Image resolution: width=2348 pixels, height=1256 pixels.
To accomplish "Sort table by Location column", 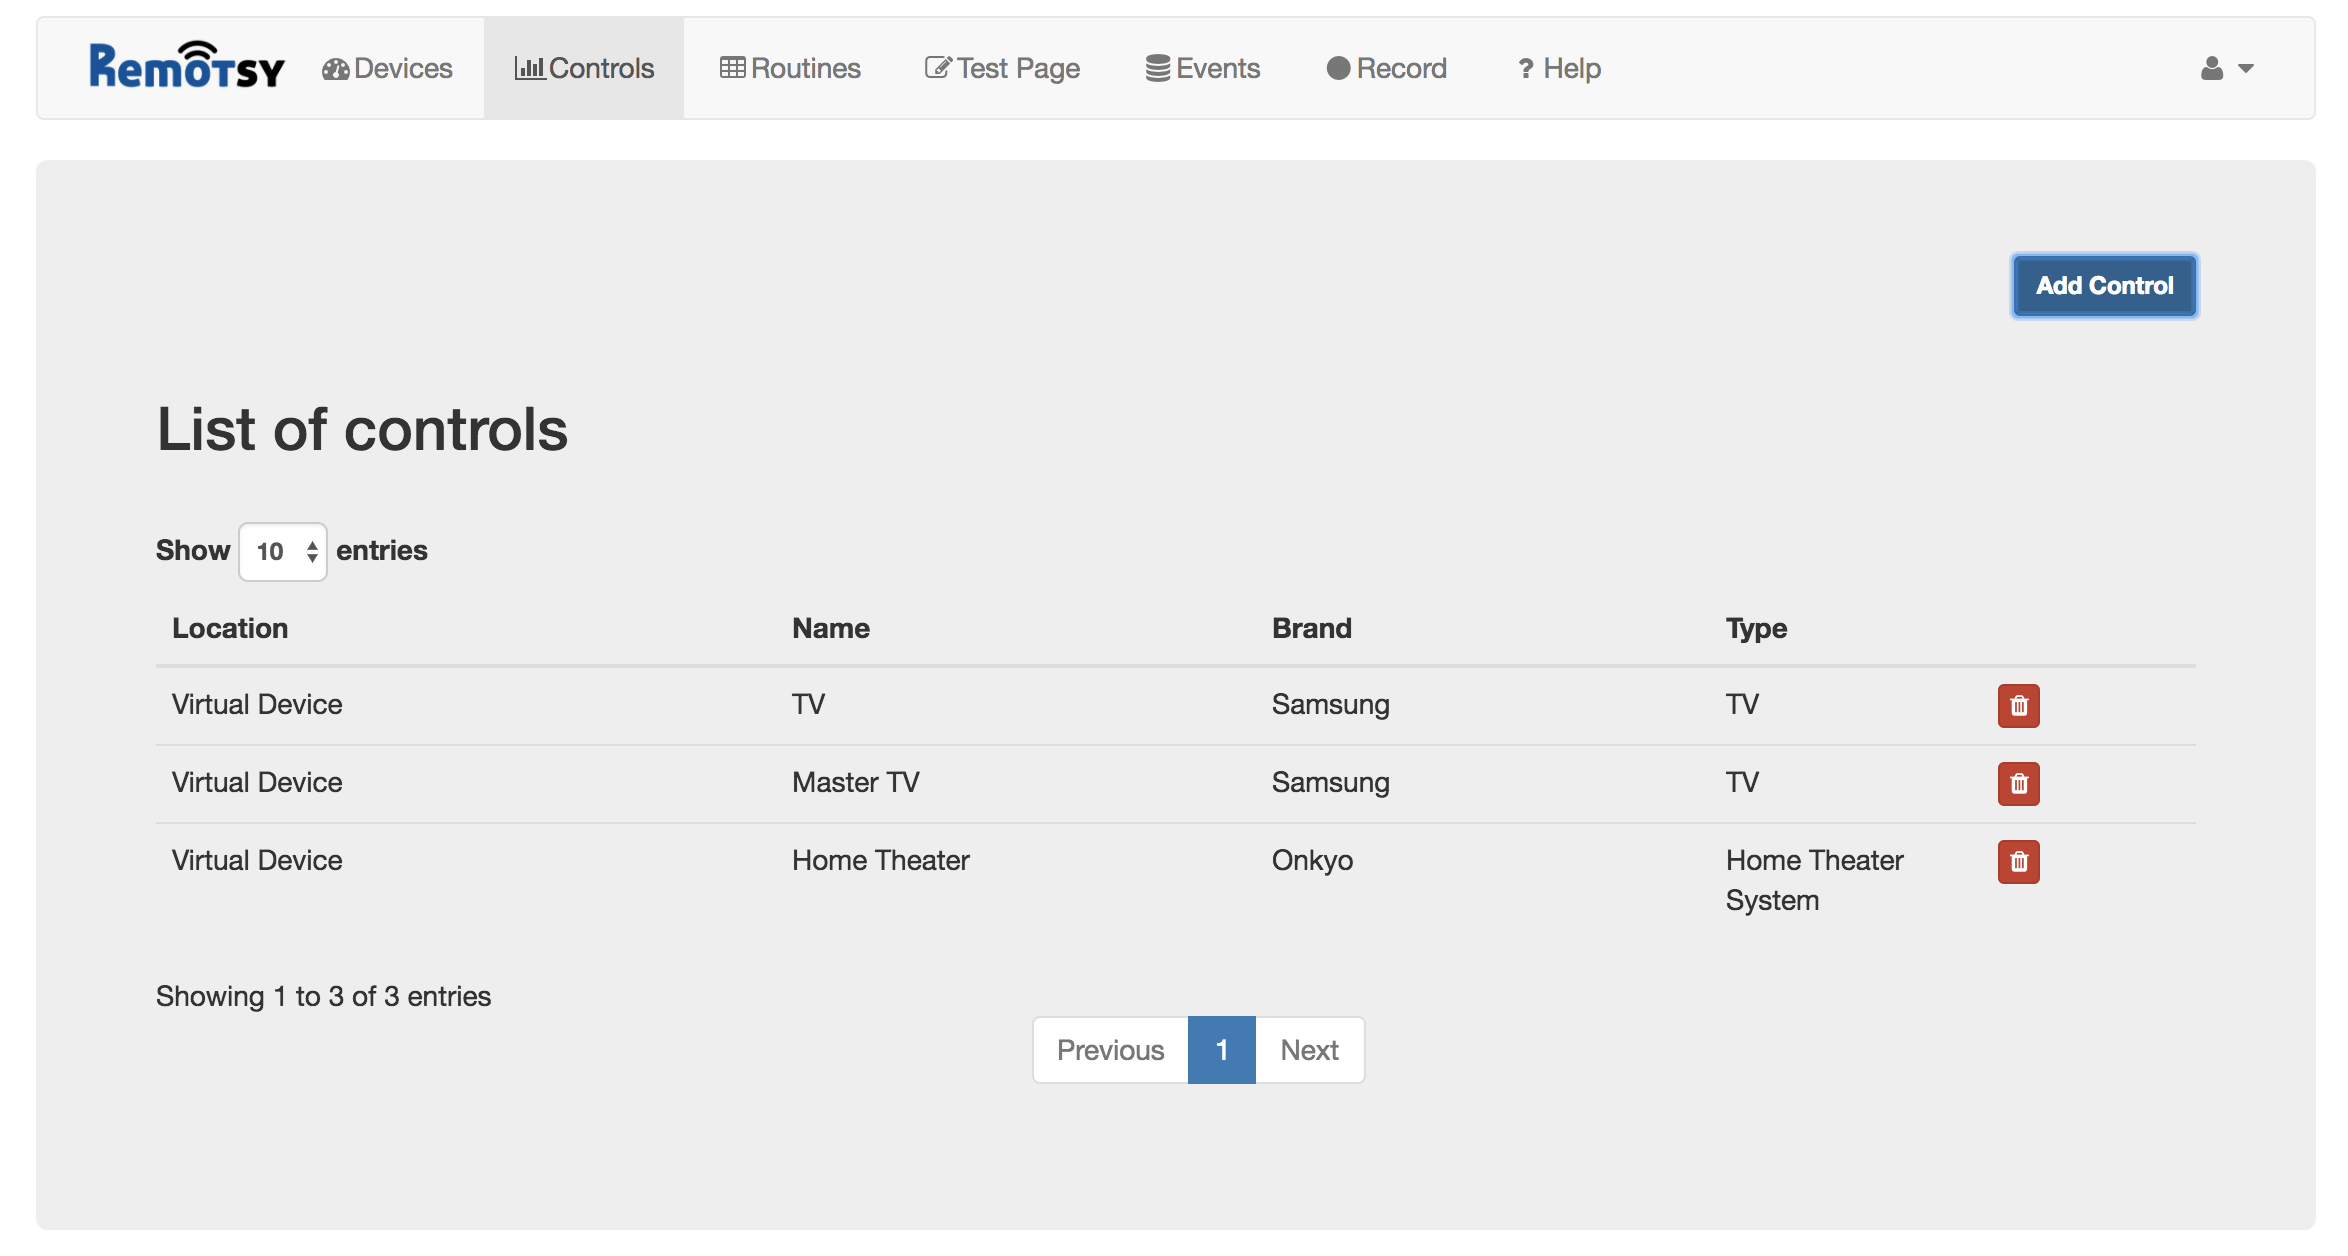I will pyautogui.click(x=230, y=628).
